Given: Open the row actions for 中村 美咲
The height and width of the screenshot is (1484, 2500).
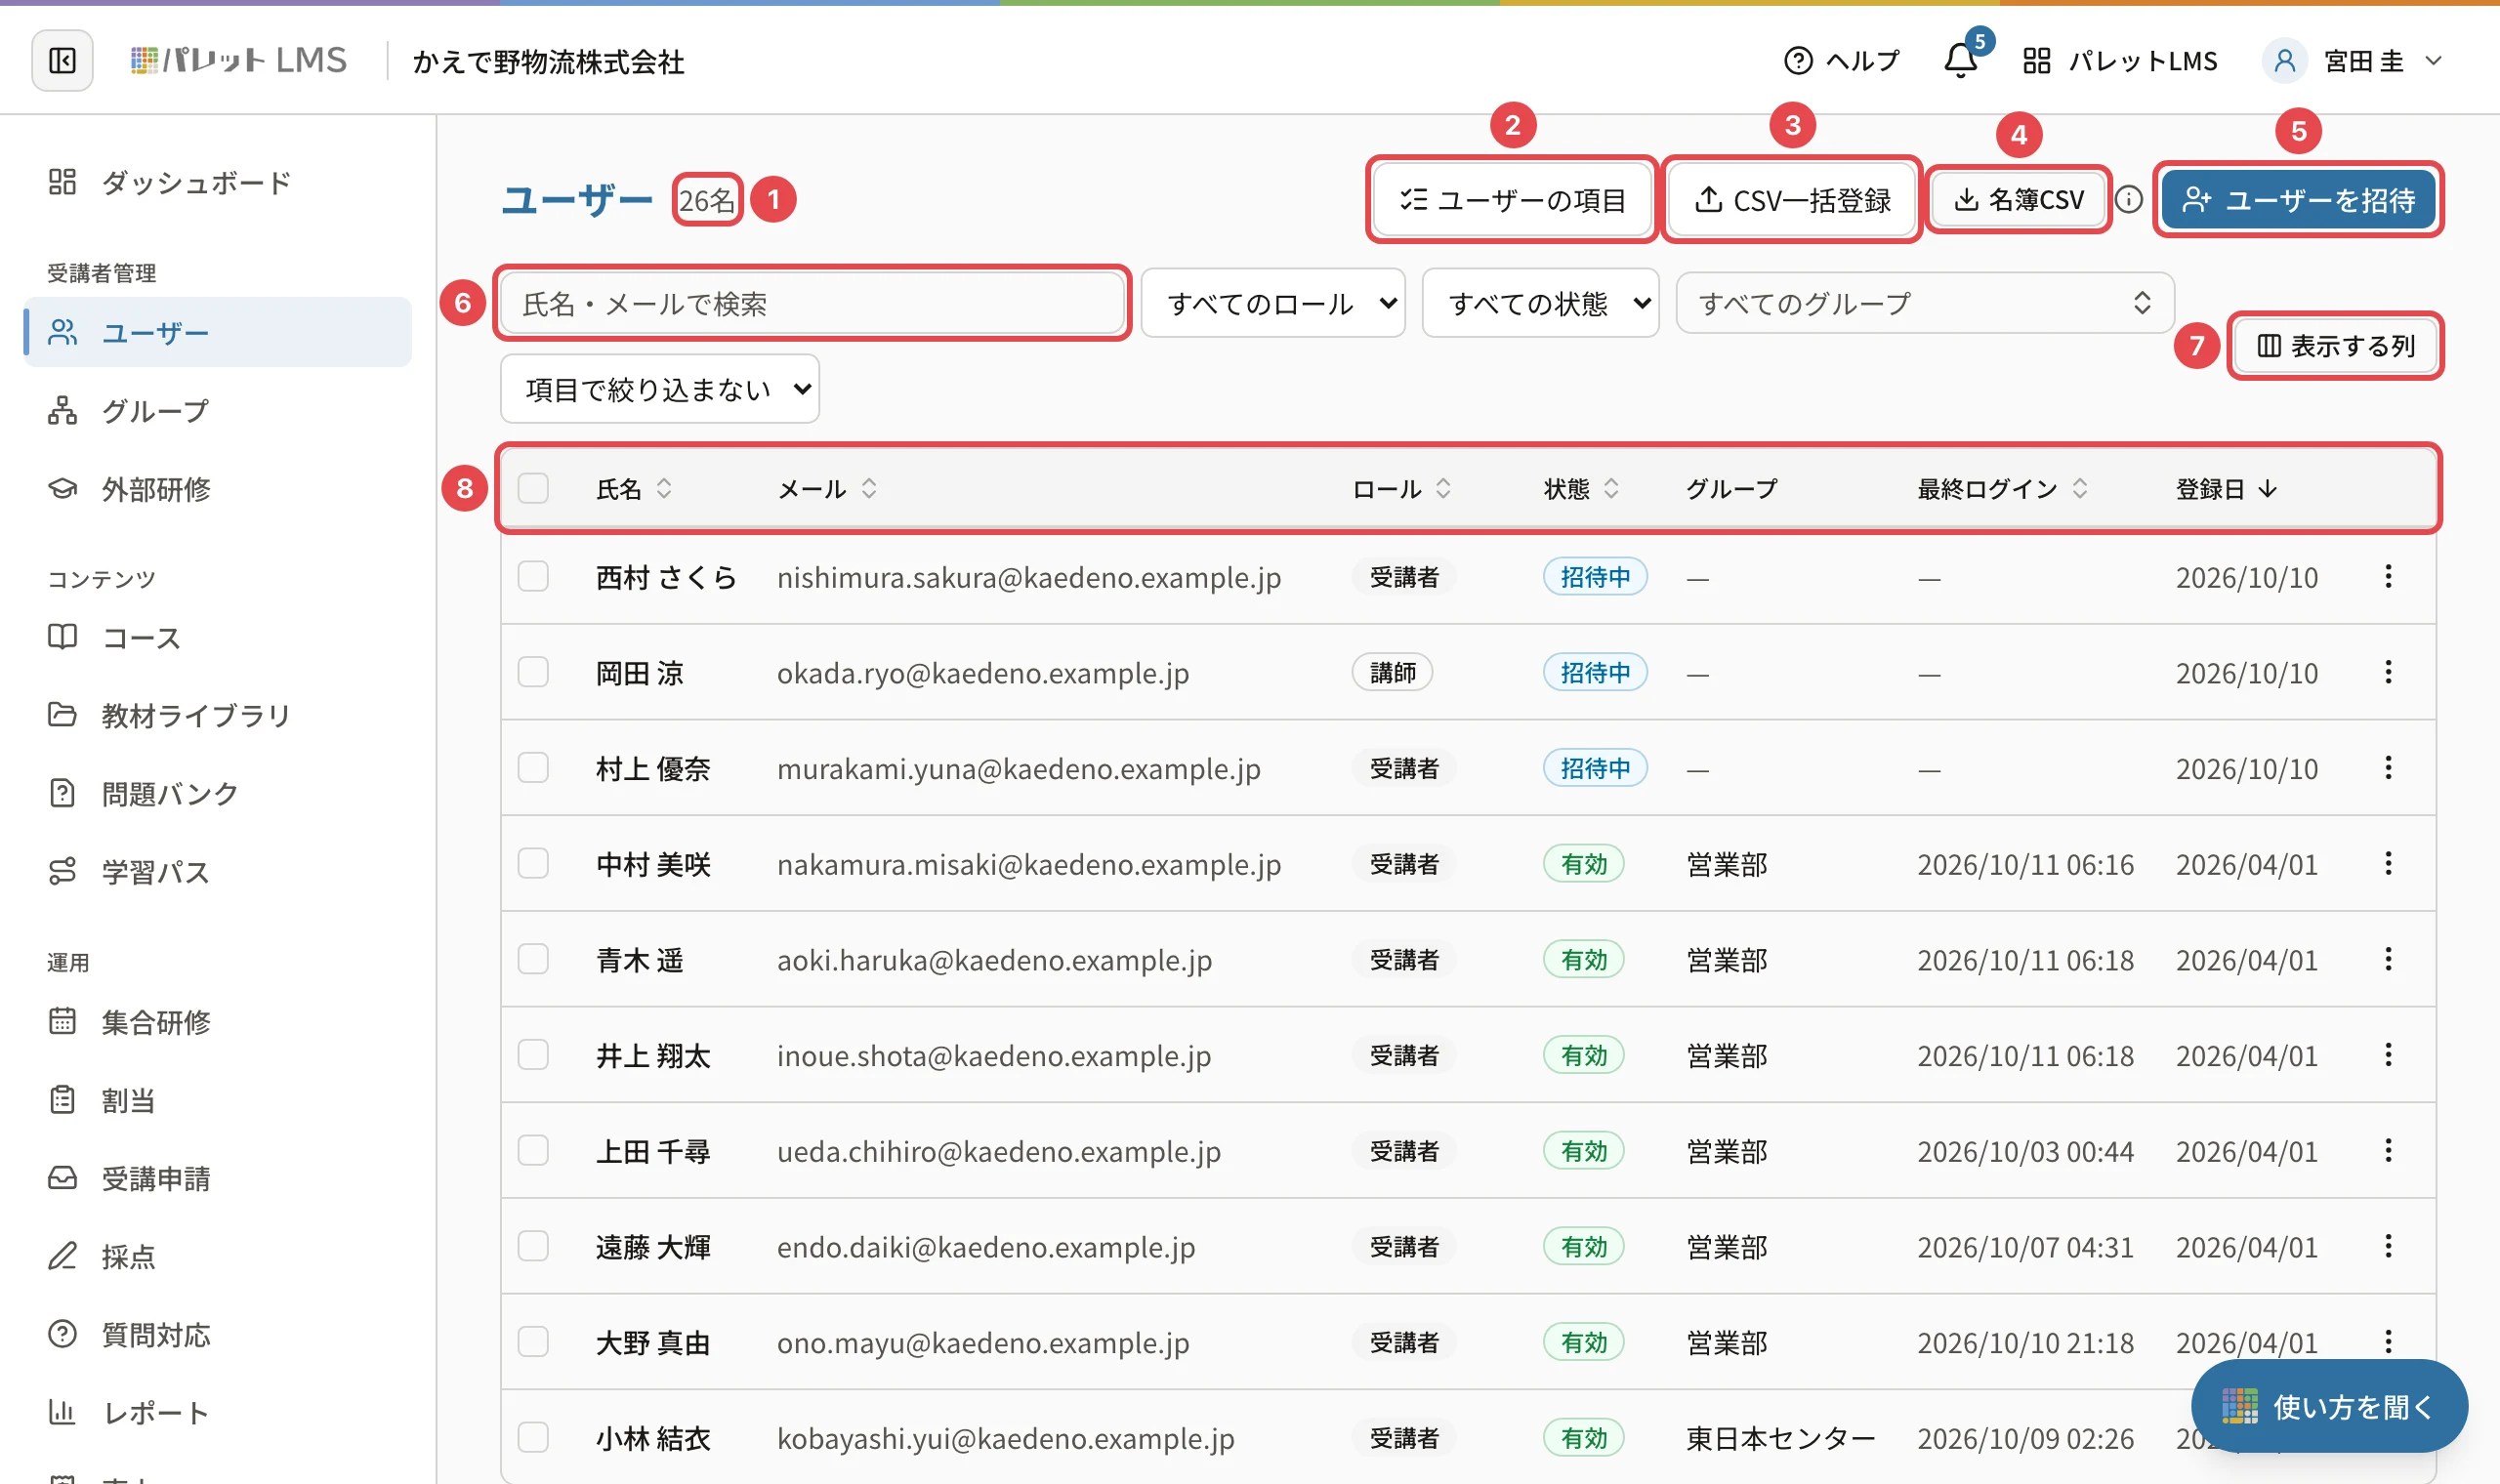Looking at the screenshot, I should tap(2388, 863).
